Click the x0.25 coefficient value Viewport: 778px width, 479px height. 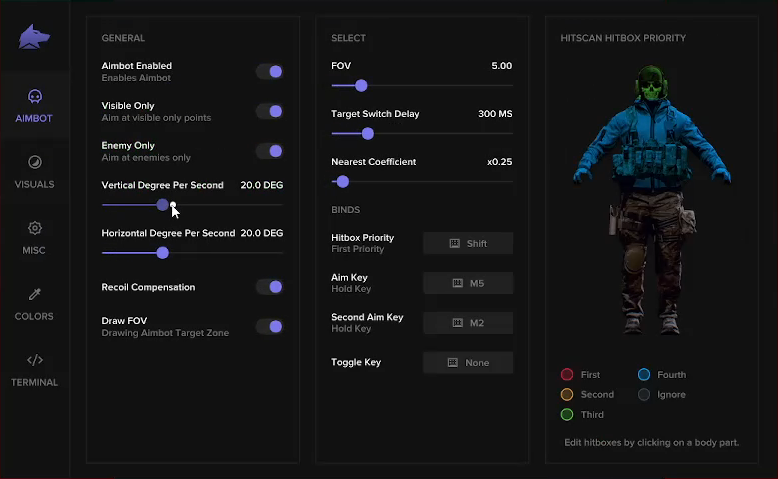(x=499, y=162)
